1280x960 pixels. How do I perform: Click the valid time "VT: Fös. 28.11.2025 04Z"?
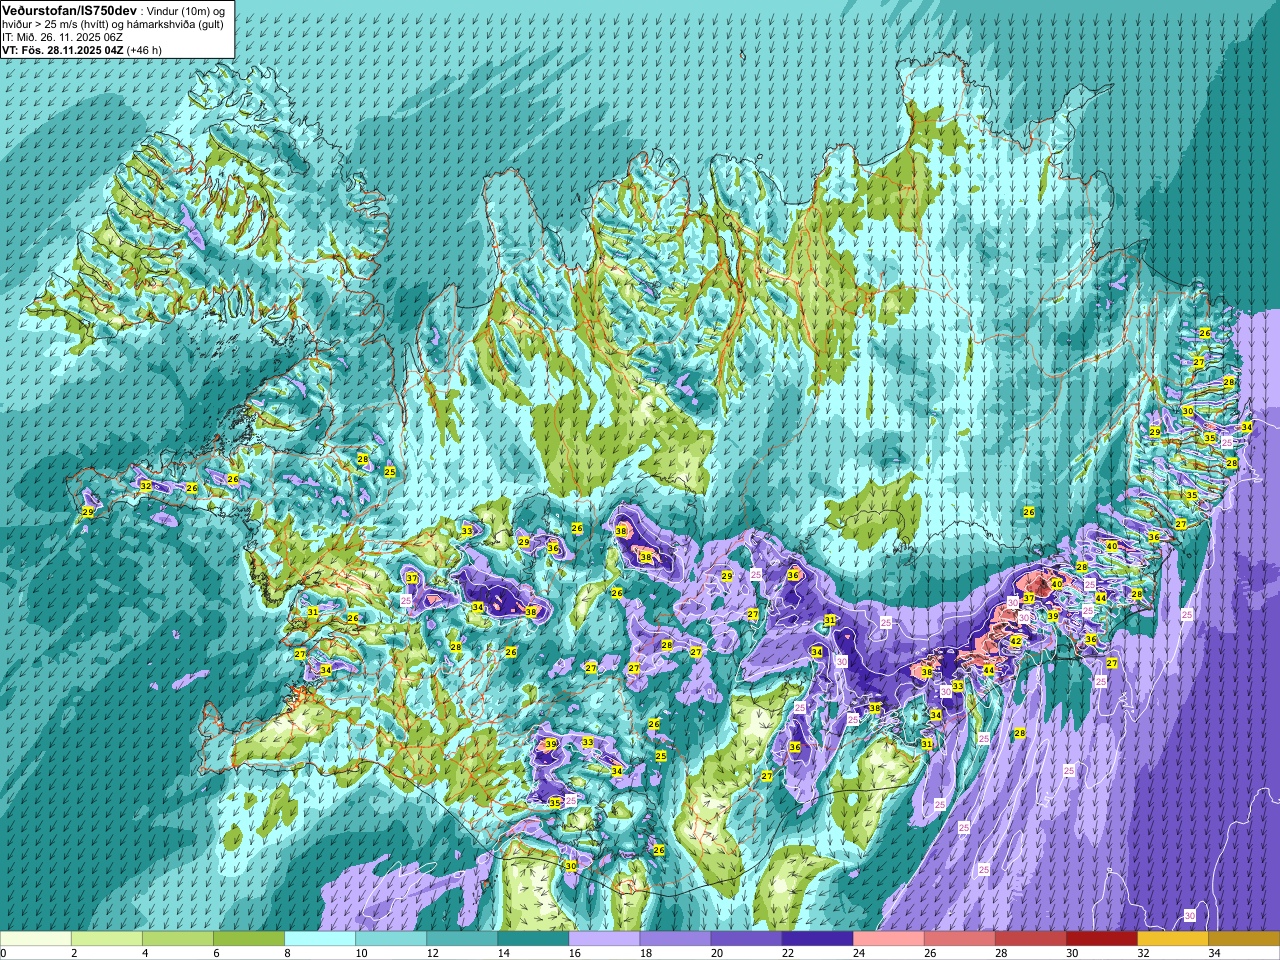coord(62,50)
